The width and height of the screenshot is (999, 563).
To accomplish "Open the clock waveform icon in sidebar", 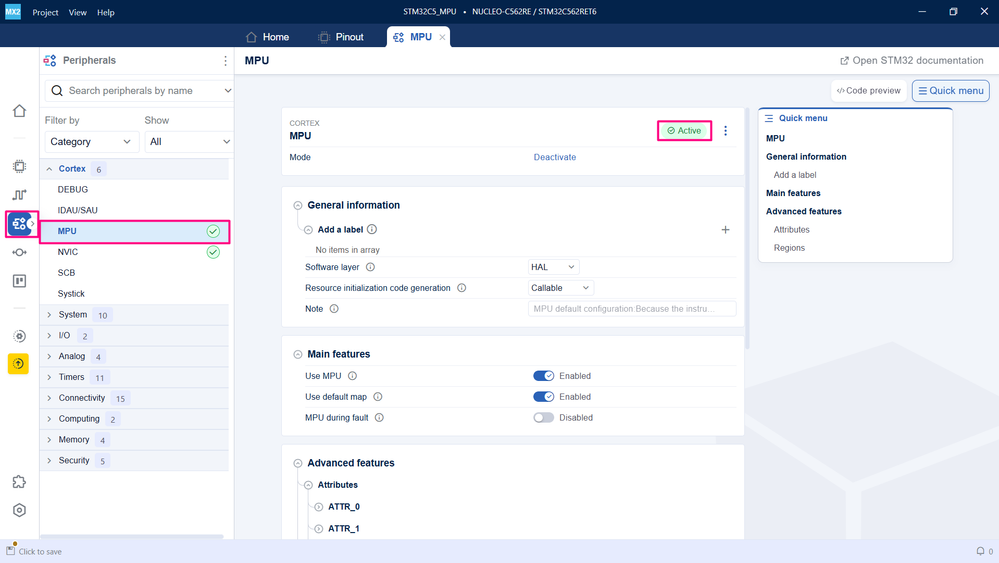I will [19, 195].
